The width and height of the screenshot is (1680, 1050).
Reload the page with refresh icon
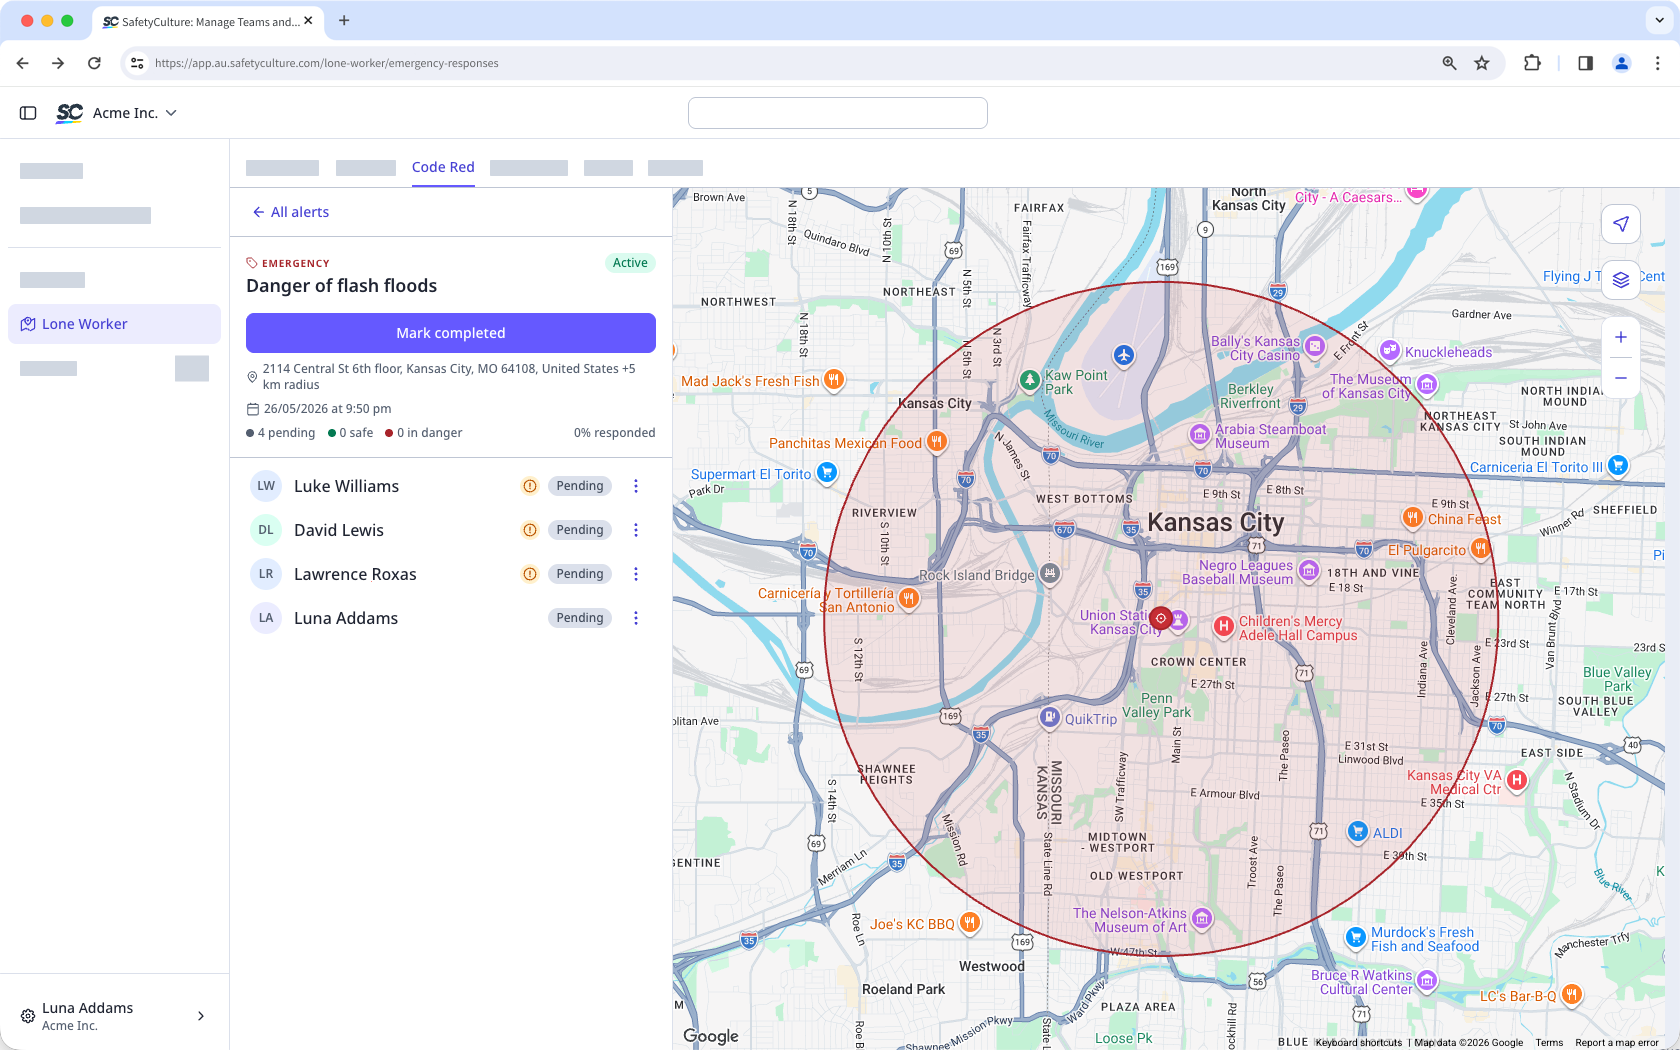pyautogui.click(x=94, y=63)
